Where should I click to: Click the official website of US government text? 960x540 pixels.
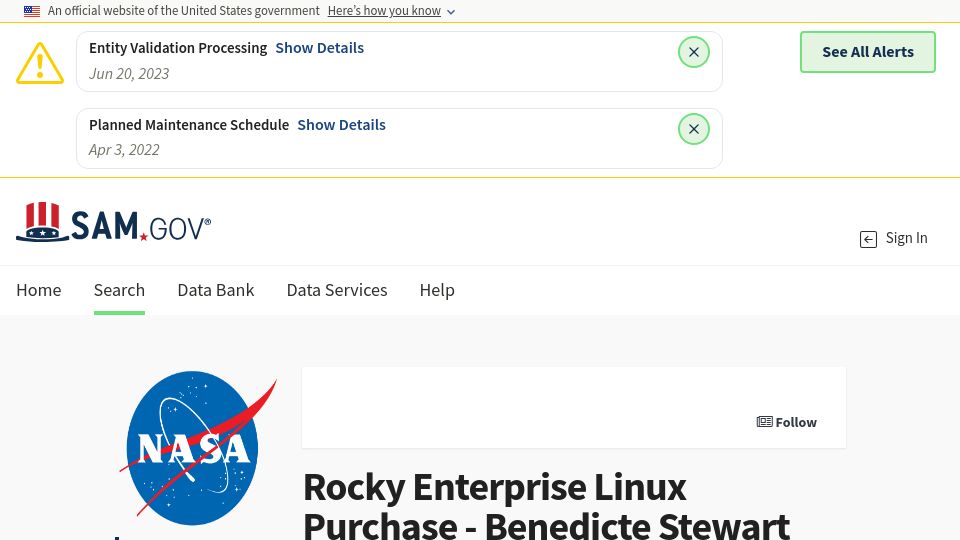(184, 11)
